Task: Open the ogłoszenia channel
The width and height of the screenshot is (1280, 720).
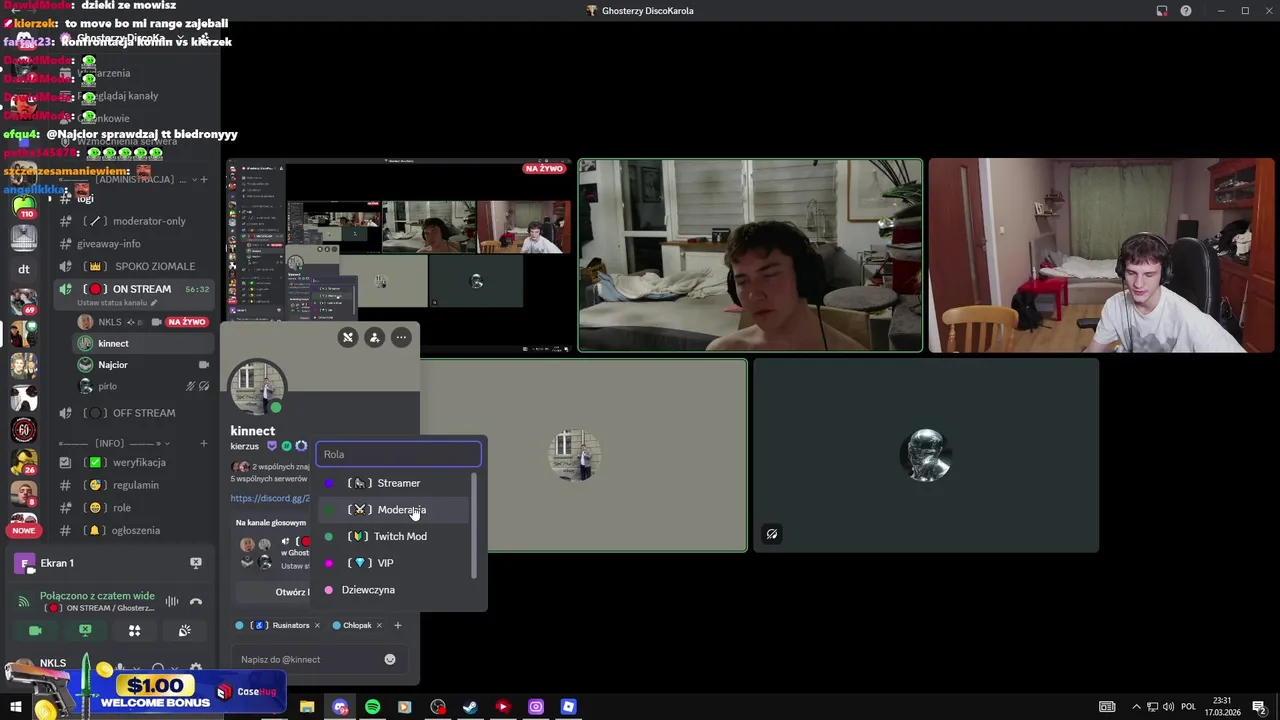Action: [x=135, y=530]
